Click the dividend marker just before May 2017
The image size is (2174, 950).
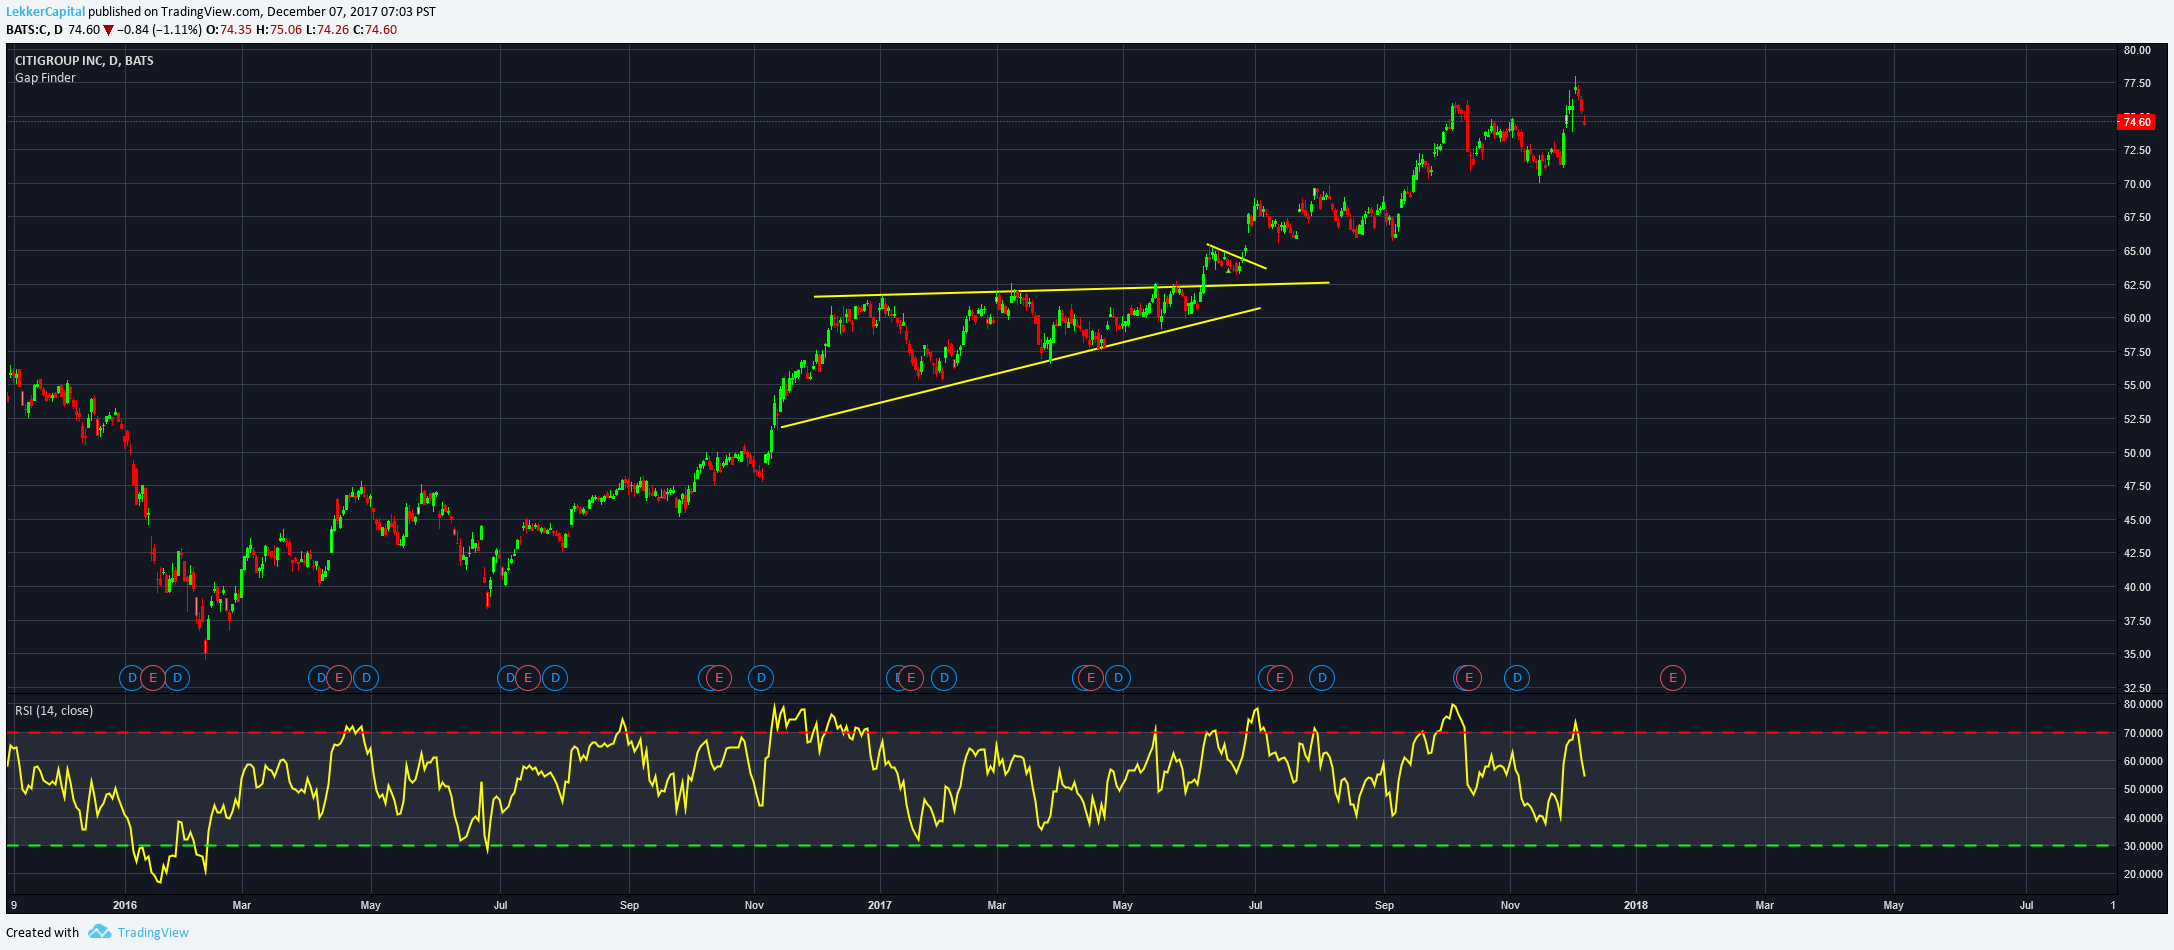1118,678
